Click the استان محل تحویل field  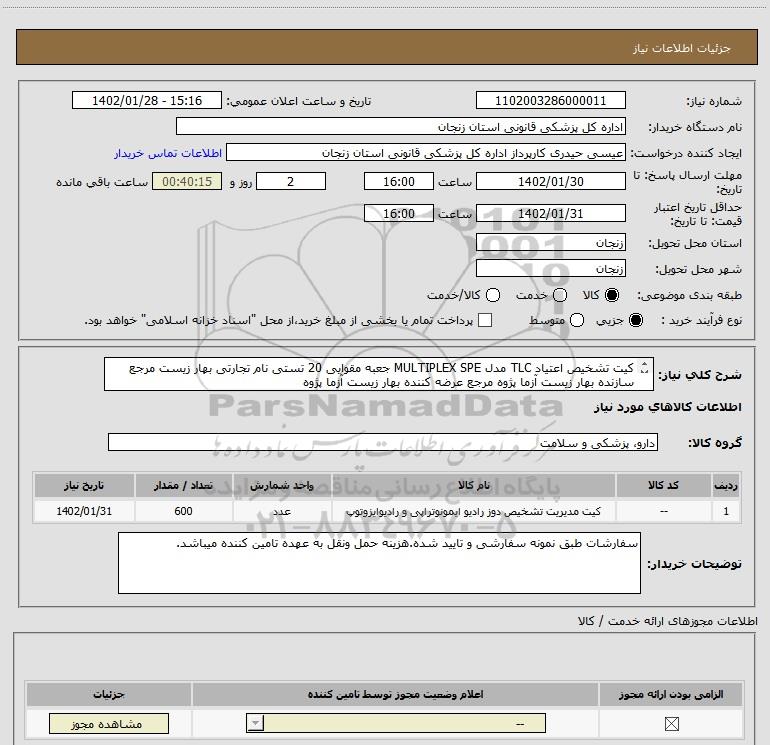click(550, 242)
